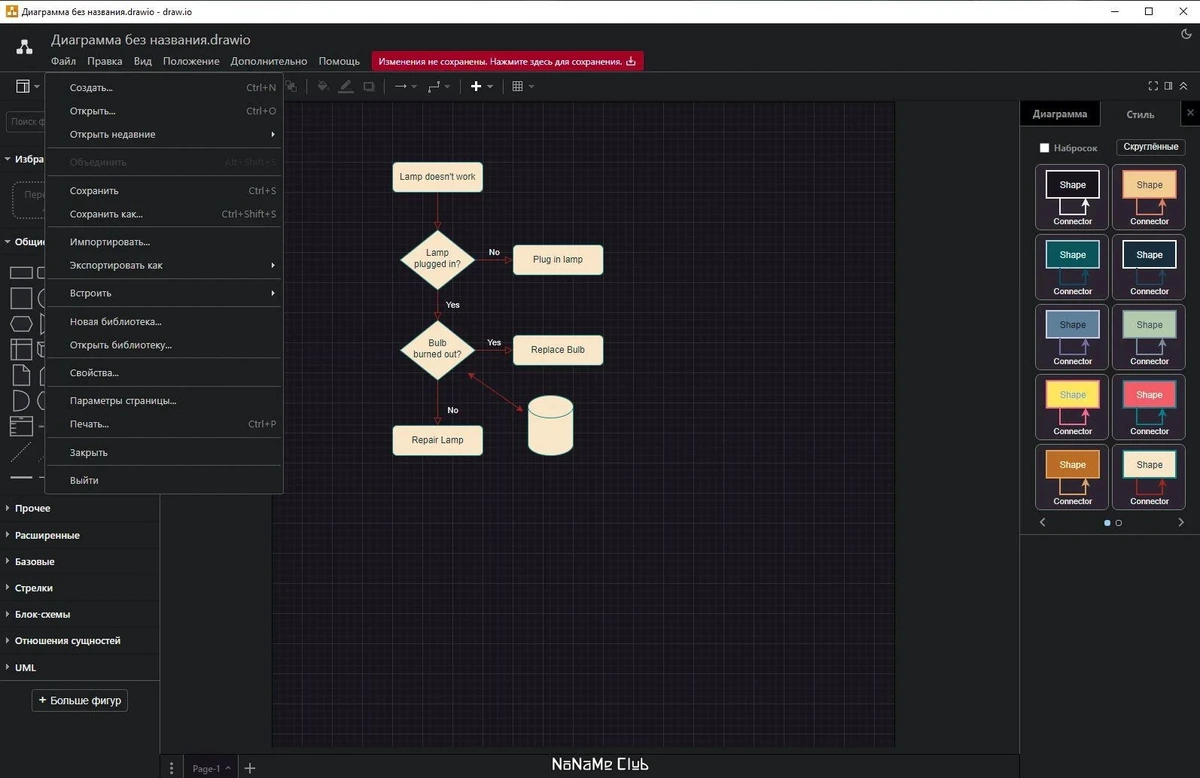Expand the Стрелки shape category

tap(80, 588)
